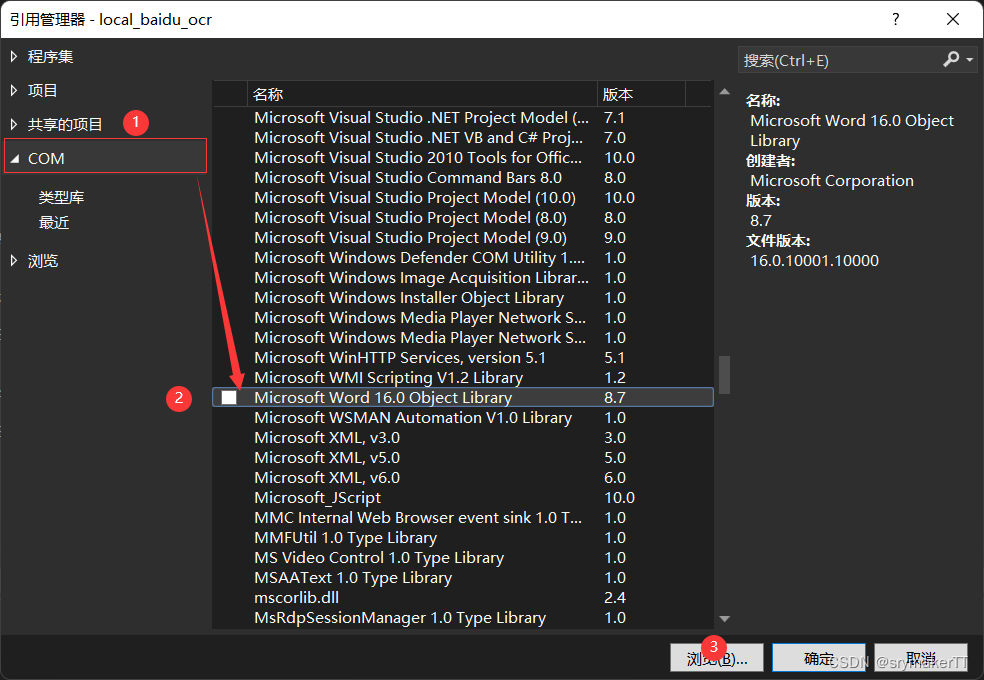This screenshot has height=680, width=984.
Task: Check the Microsoft Word 16.0 Object Library checkbox
Action: coord(229,397)
